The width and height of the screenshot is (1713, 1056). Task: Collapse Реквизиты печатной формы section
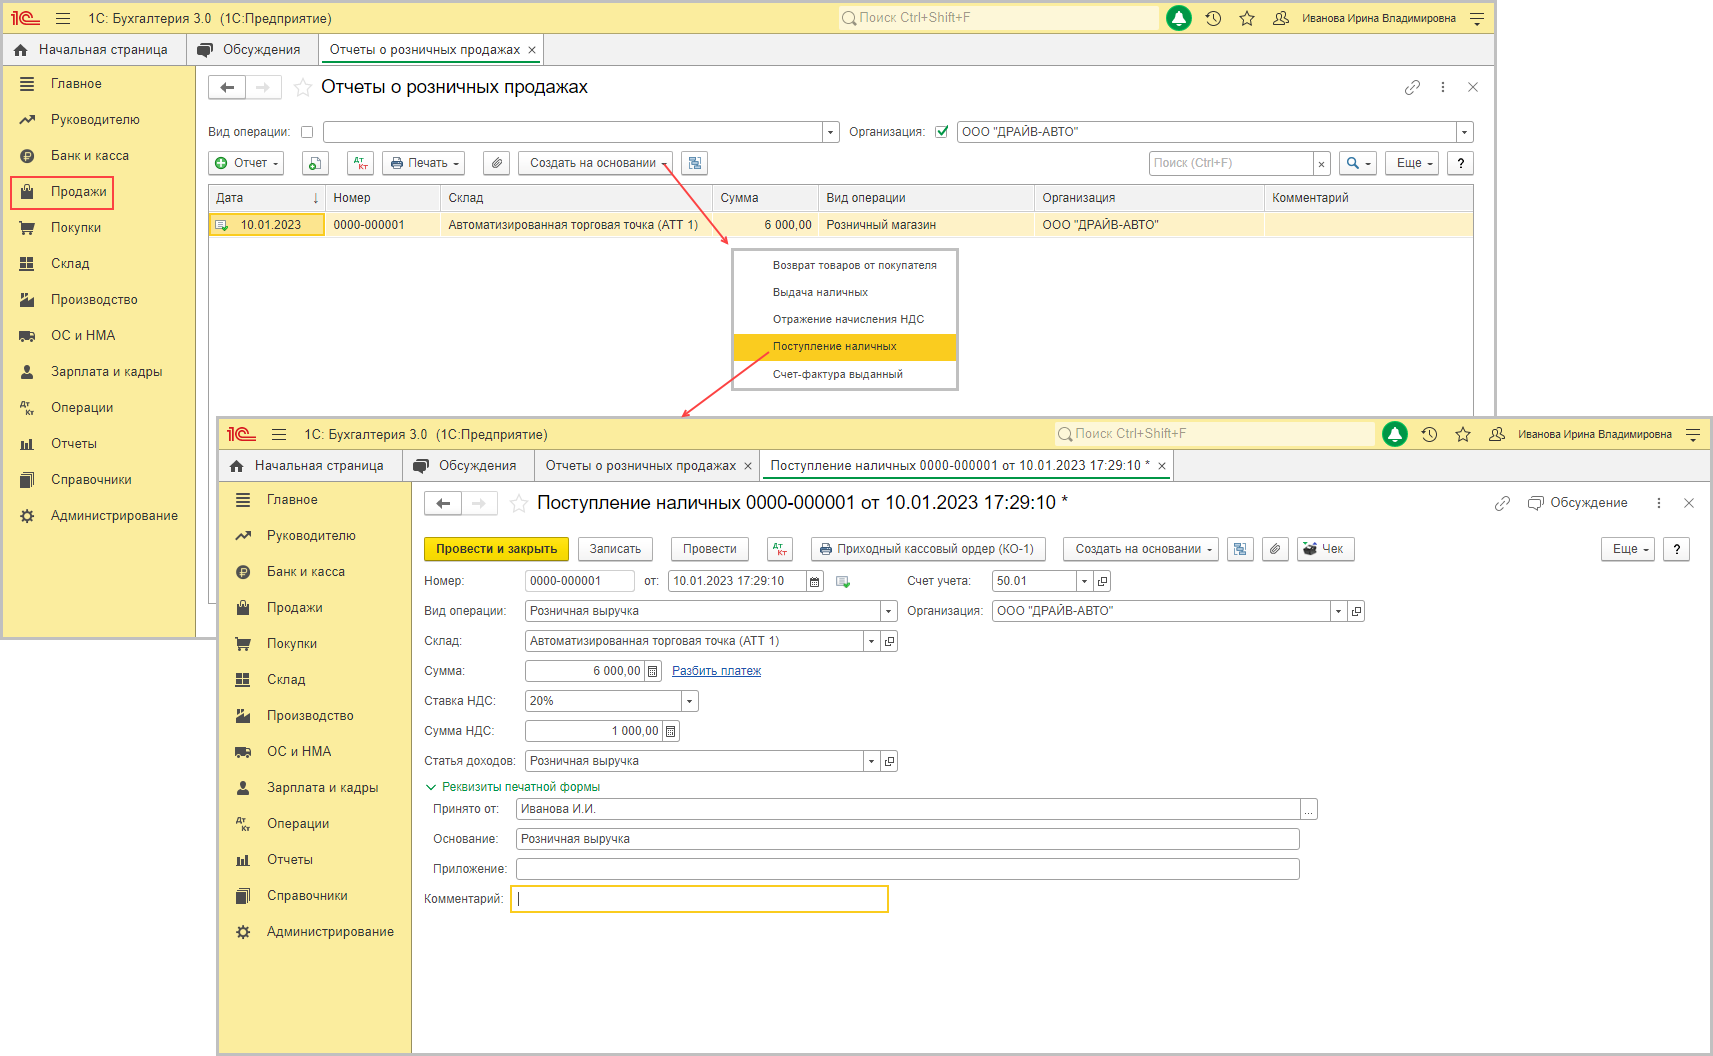click(513, 787)
